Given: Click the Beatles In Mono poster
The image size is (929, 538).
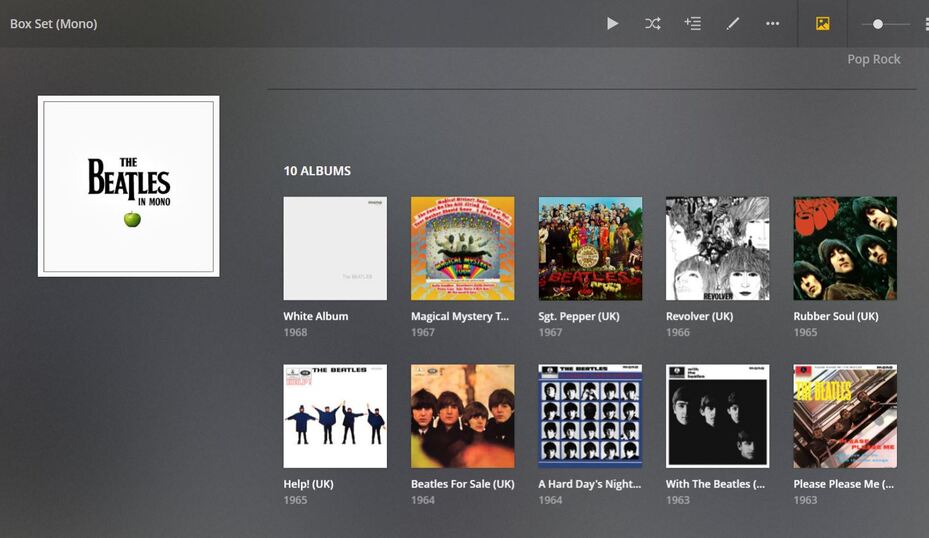Looking at the screenshot, I should [x=129, y=186].
